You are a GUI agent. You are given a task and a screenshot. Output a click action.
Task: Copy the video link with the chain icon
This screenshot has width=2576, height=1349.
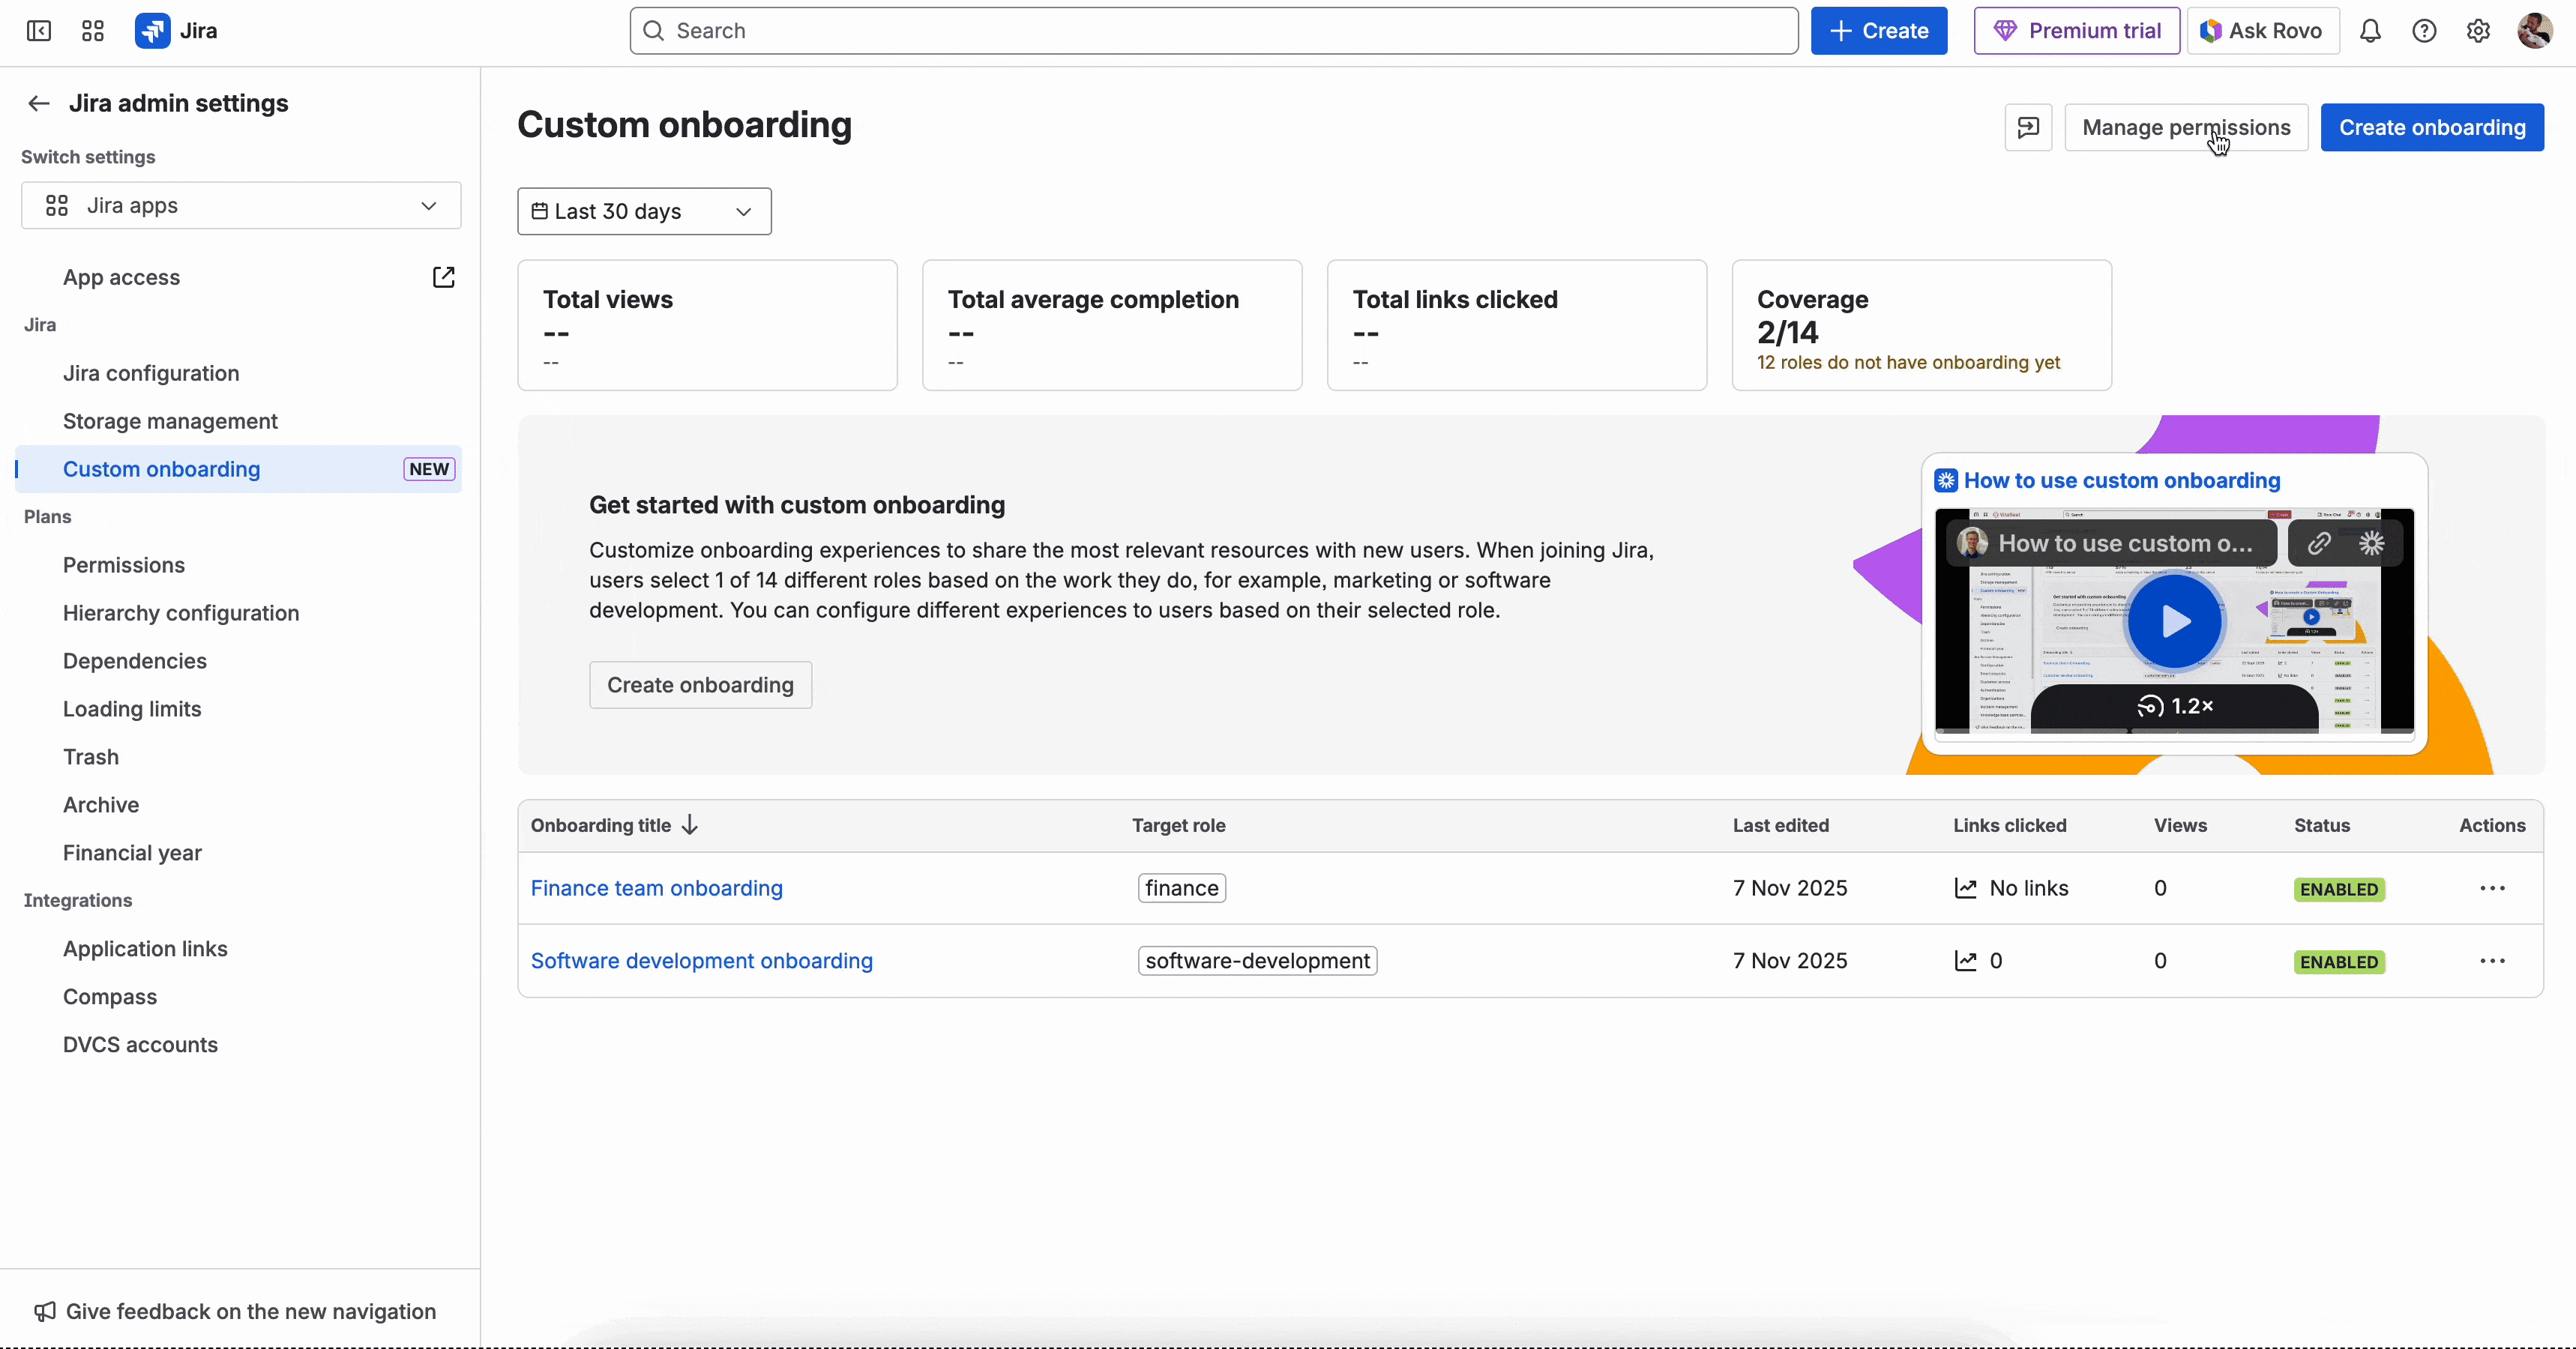click(2319, 543)
